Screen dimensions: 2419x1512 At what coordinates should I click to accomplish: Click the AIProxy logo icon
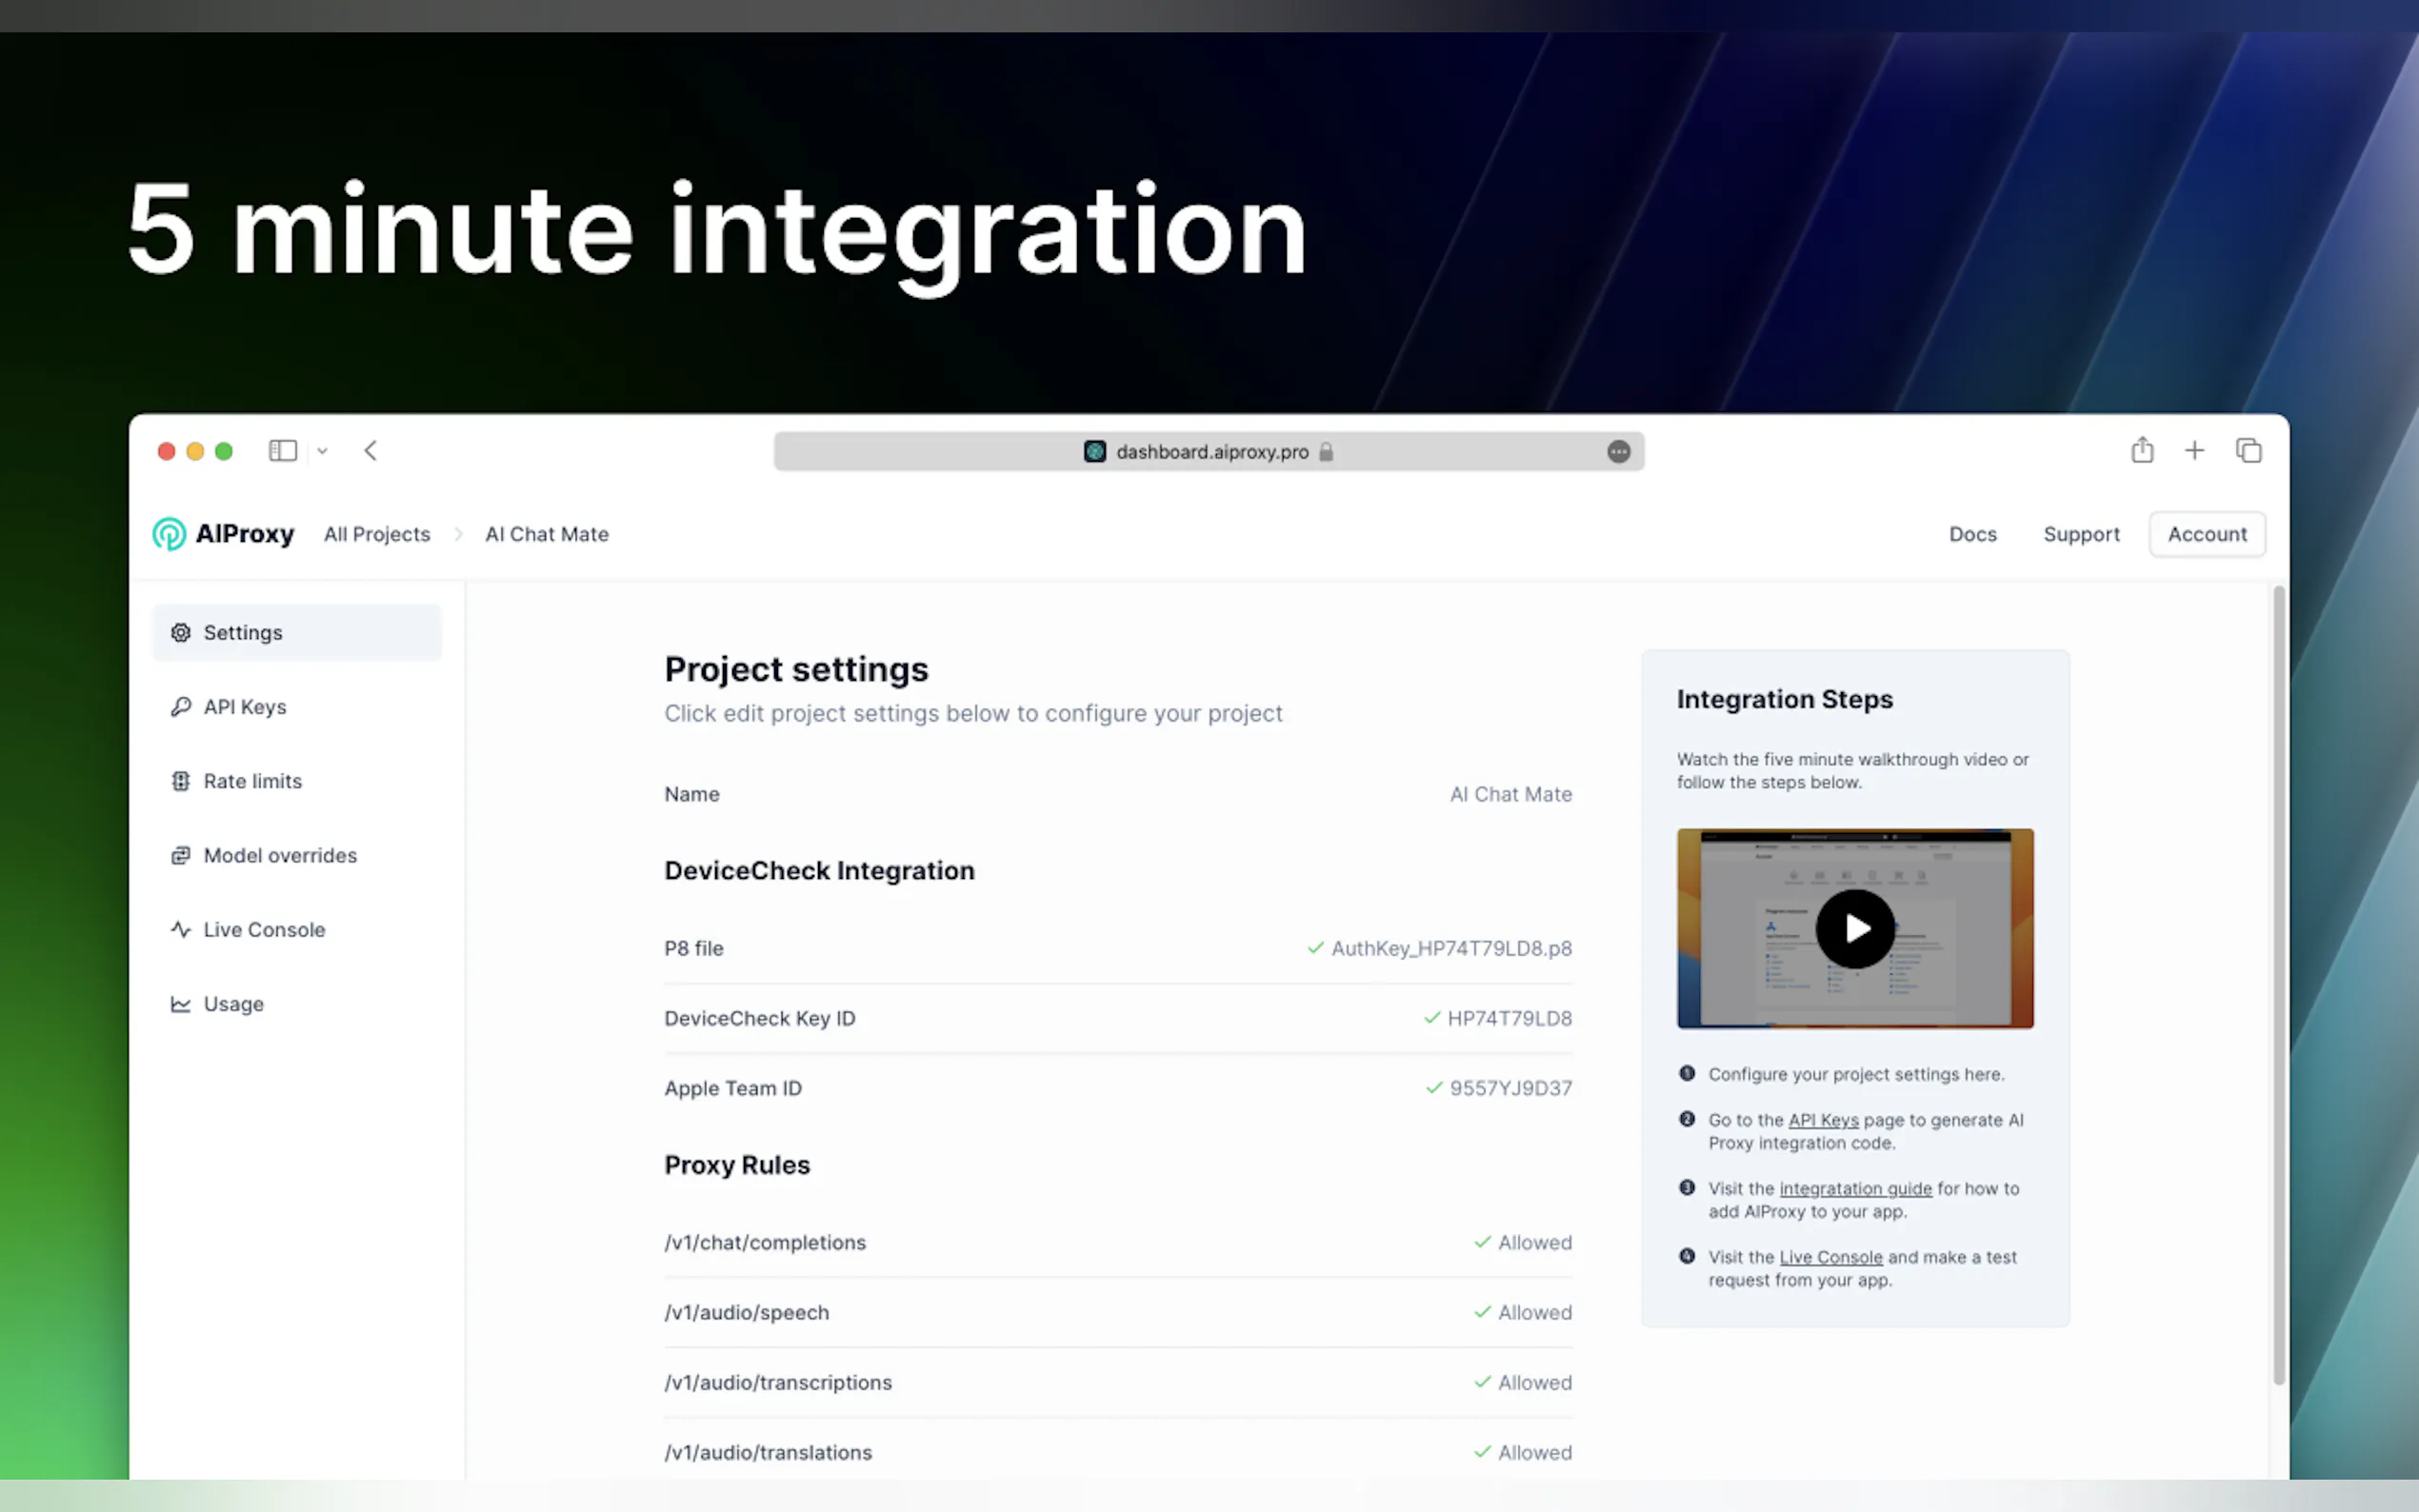click(x=169, y=534)
